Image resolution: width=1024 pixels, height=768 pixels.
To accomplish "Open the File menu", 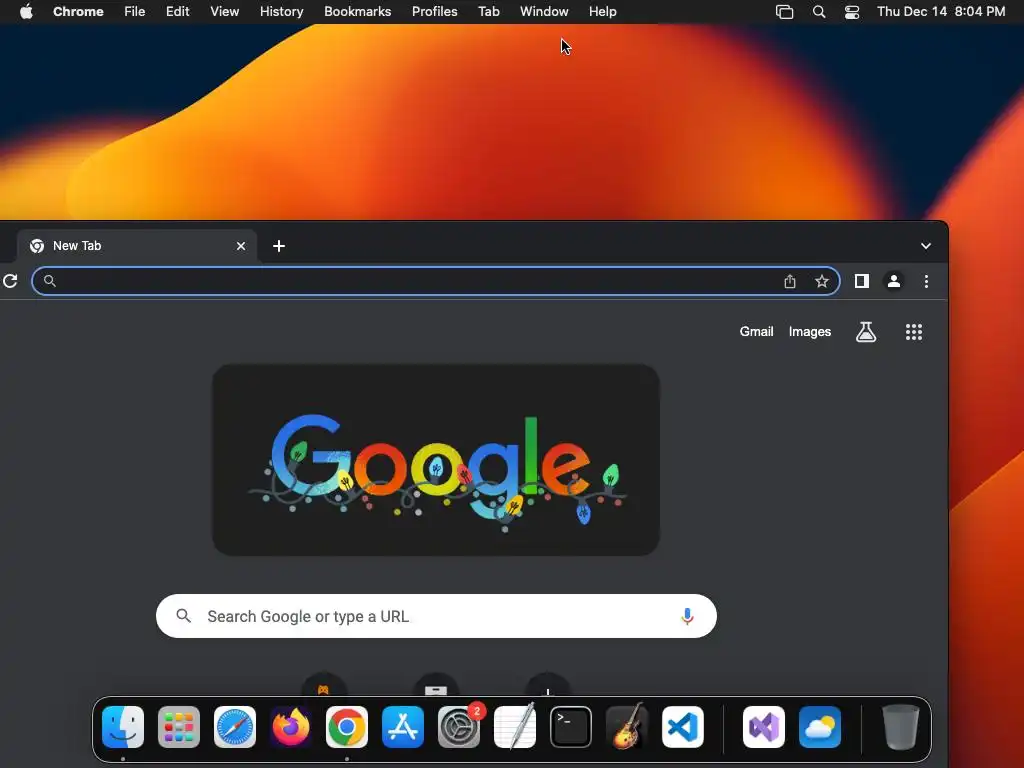I will tap(135, 12).
